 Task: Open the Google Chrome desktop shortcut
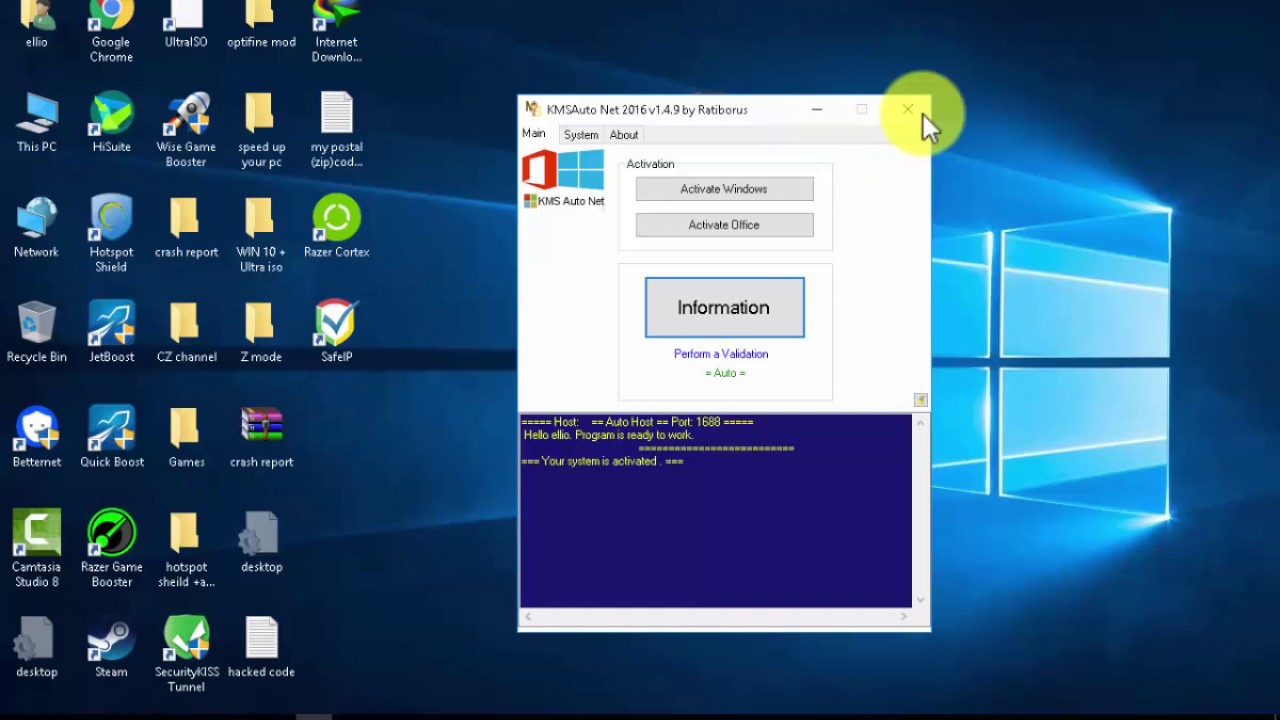[111, 30]
